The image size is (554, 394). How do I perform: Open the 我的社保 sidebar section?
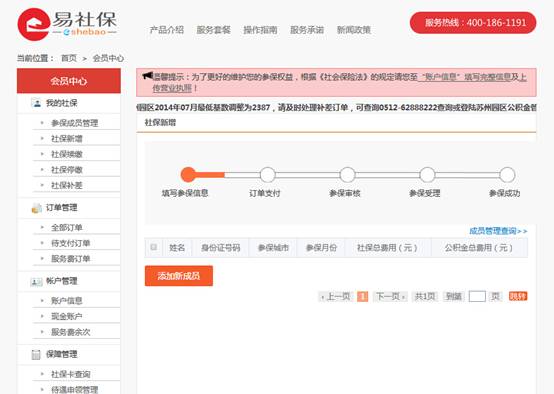(x=61, y=103)
